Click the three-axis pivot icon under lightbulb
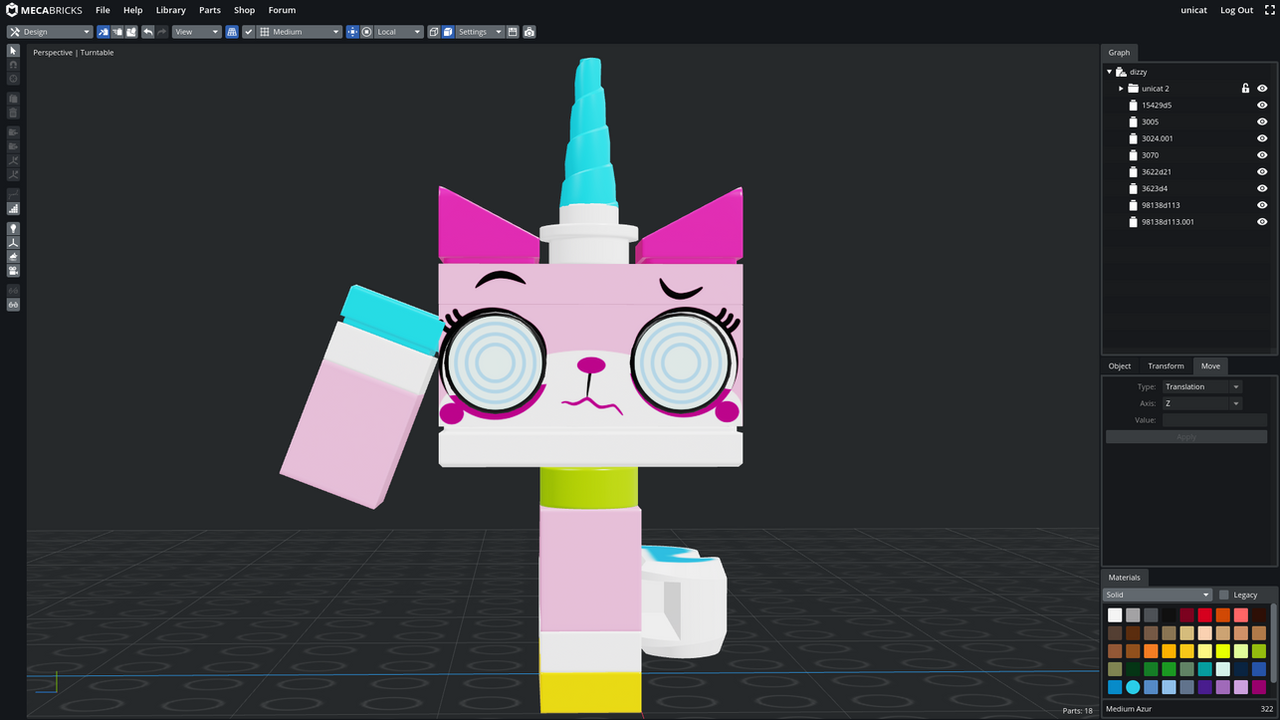 [13, 242]
